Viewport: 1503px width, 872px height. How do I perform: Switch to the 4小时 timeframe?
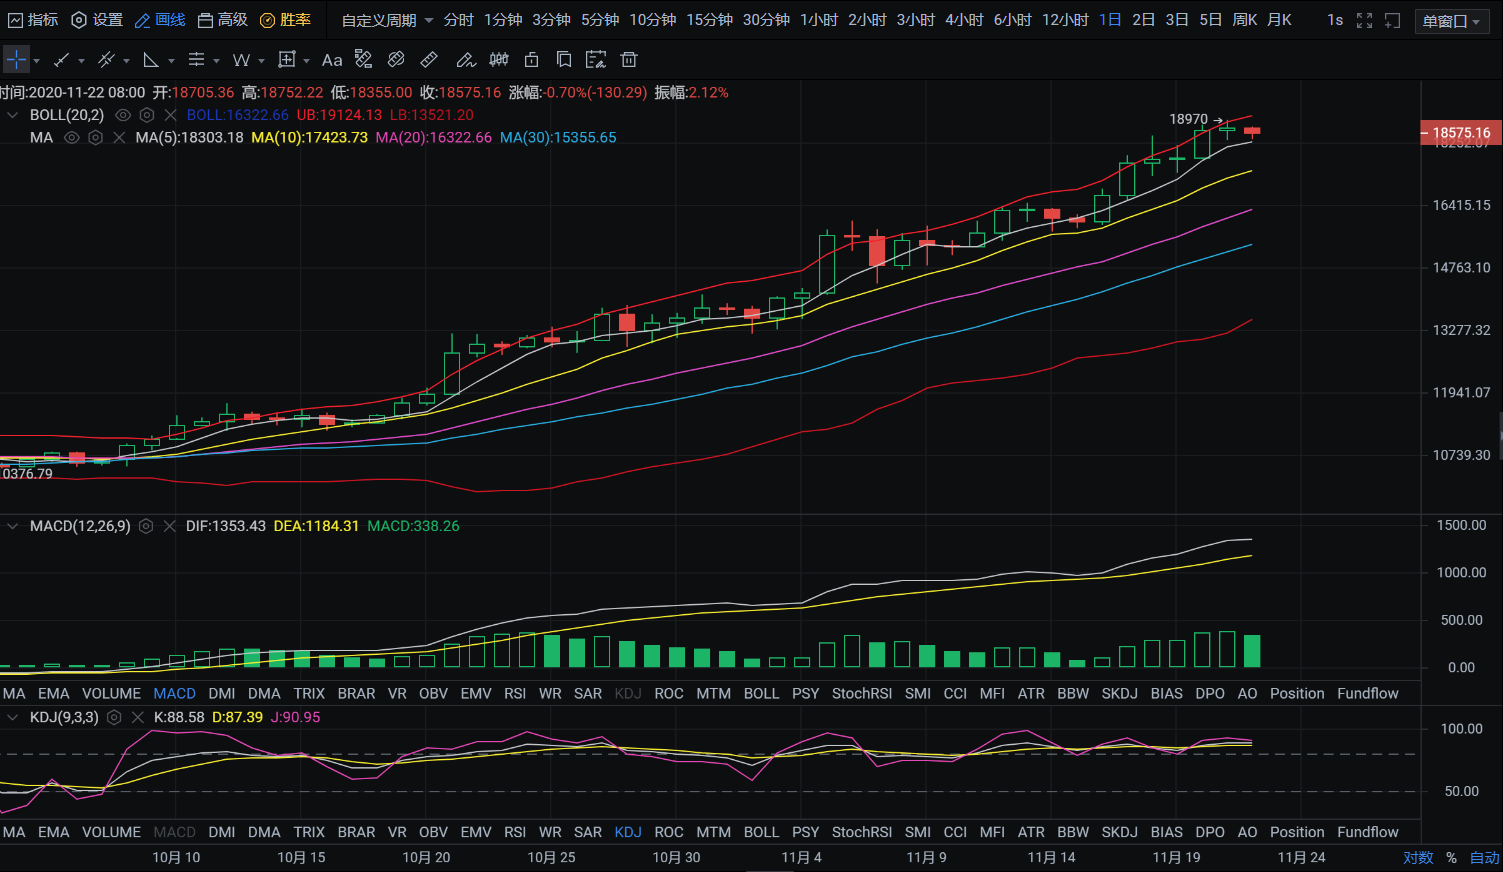click(x=964, y=20)
